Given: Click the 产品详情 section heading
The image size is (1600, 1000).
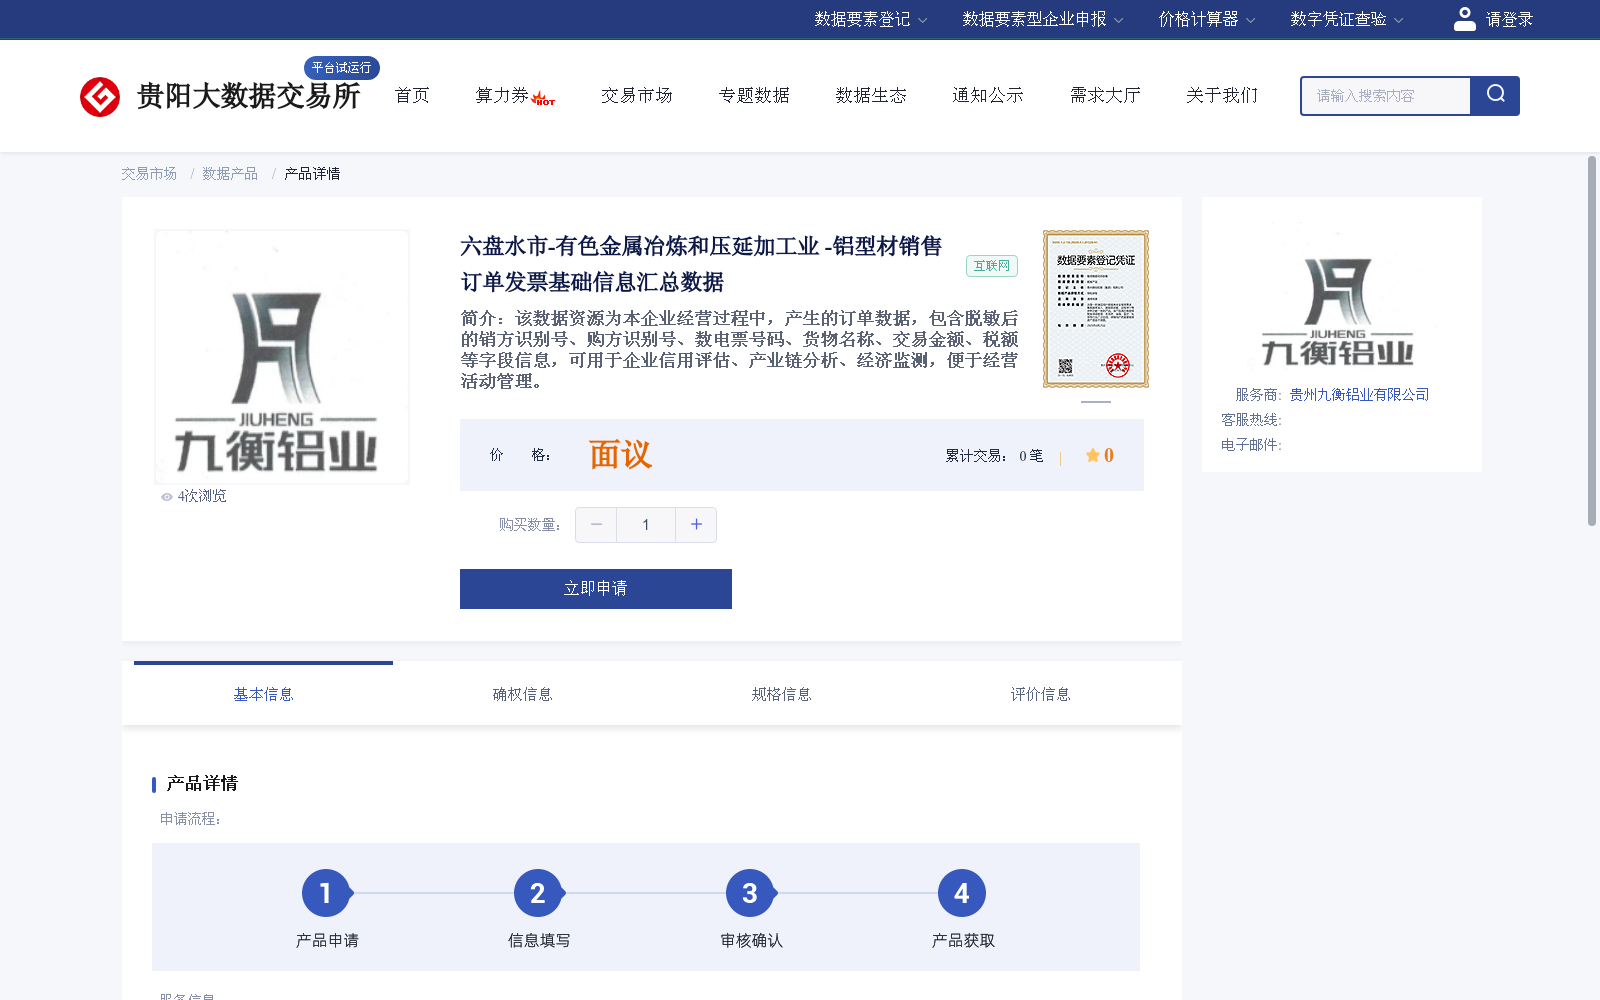Looking at the screenshot, I should coord(202,783).
